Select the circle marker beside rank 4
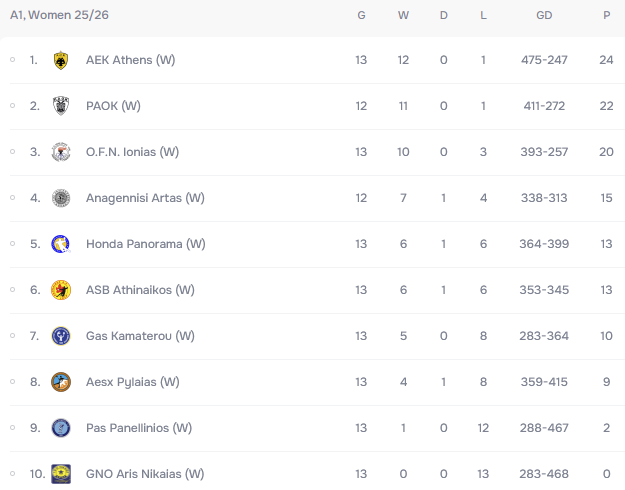The width and height of the screenshot is (625, 490). pos(13,198)
